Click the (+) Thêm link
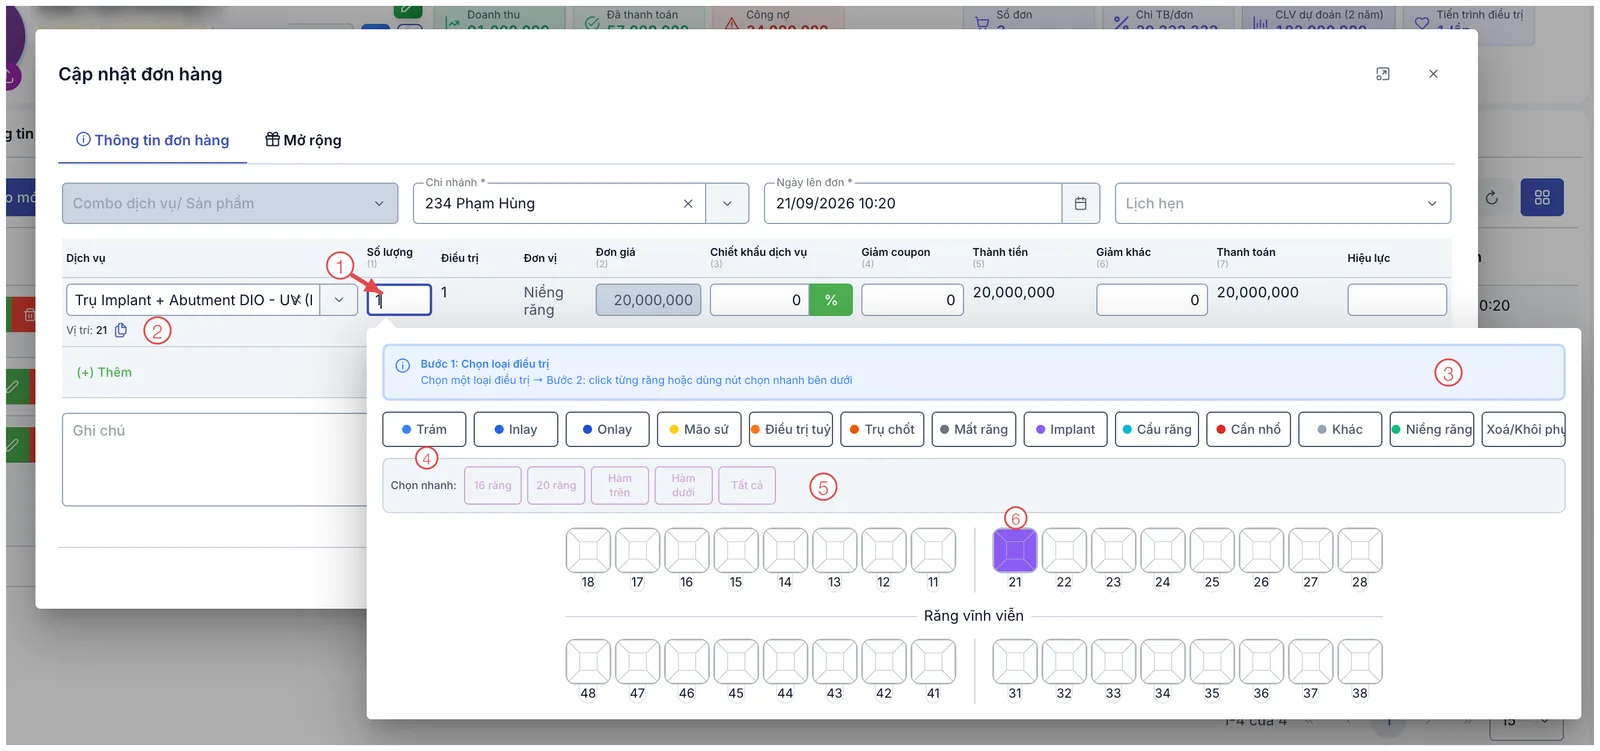The image size is (1600, 751). [104, 372]
